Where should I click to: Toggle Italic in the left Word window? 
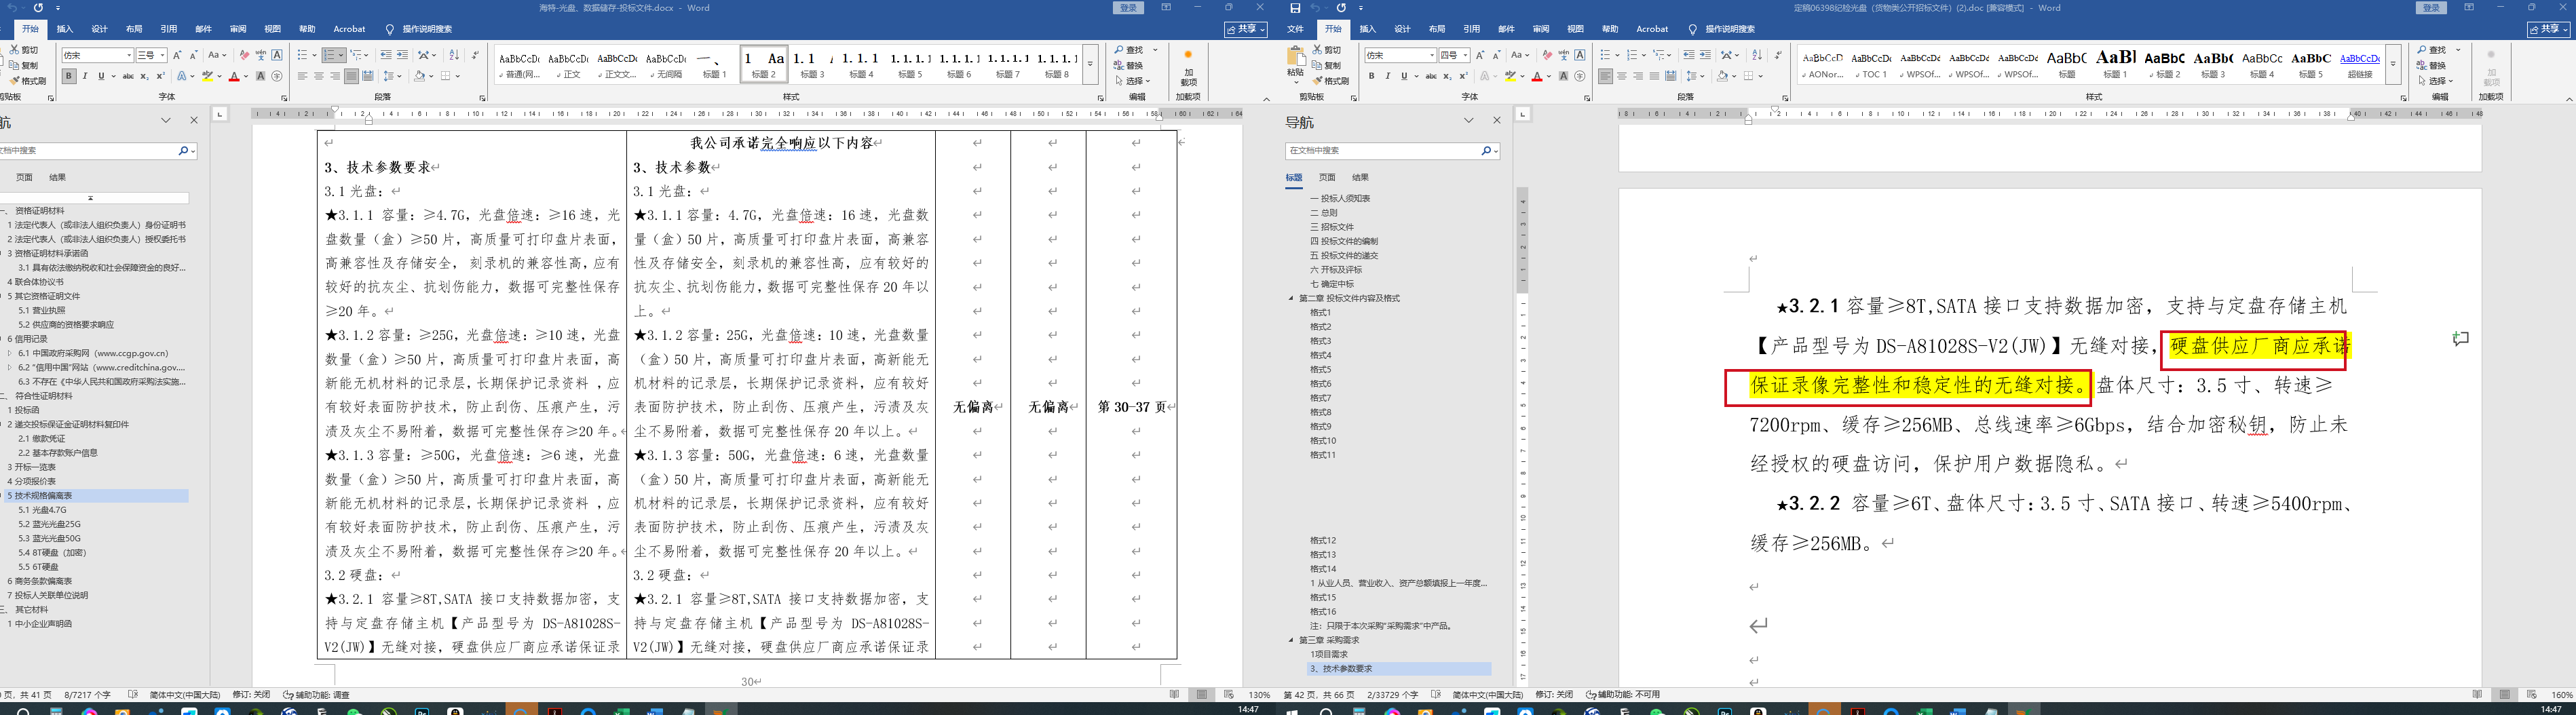(85, 76)
